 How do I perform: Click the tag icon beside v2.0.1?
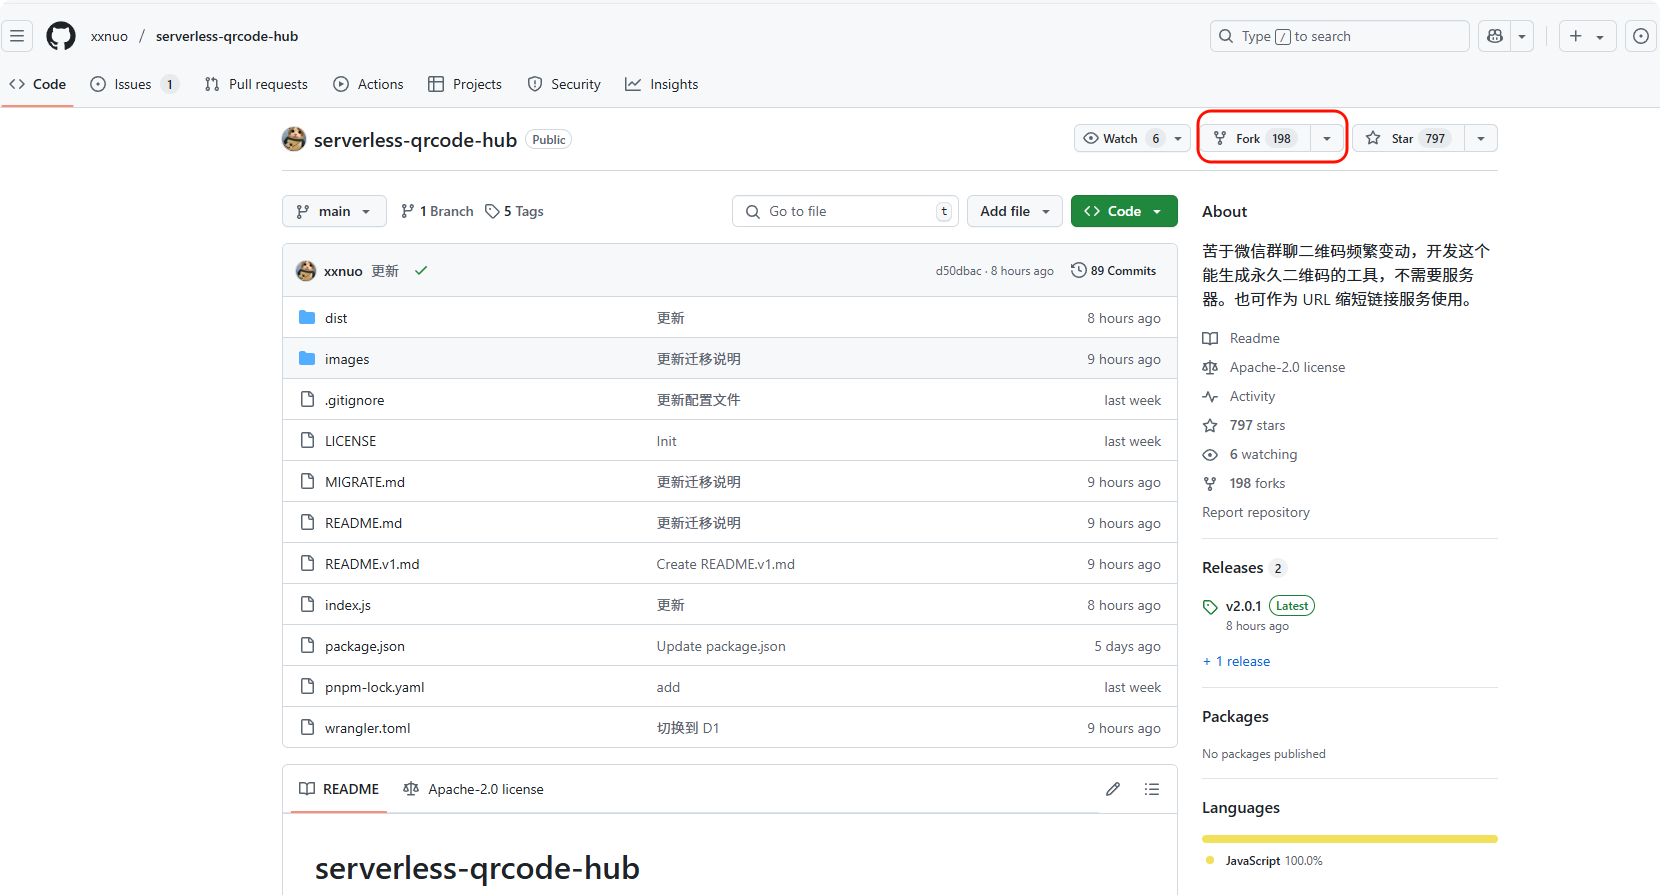coord(1210,607)
